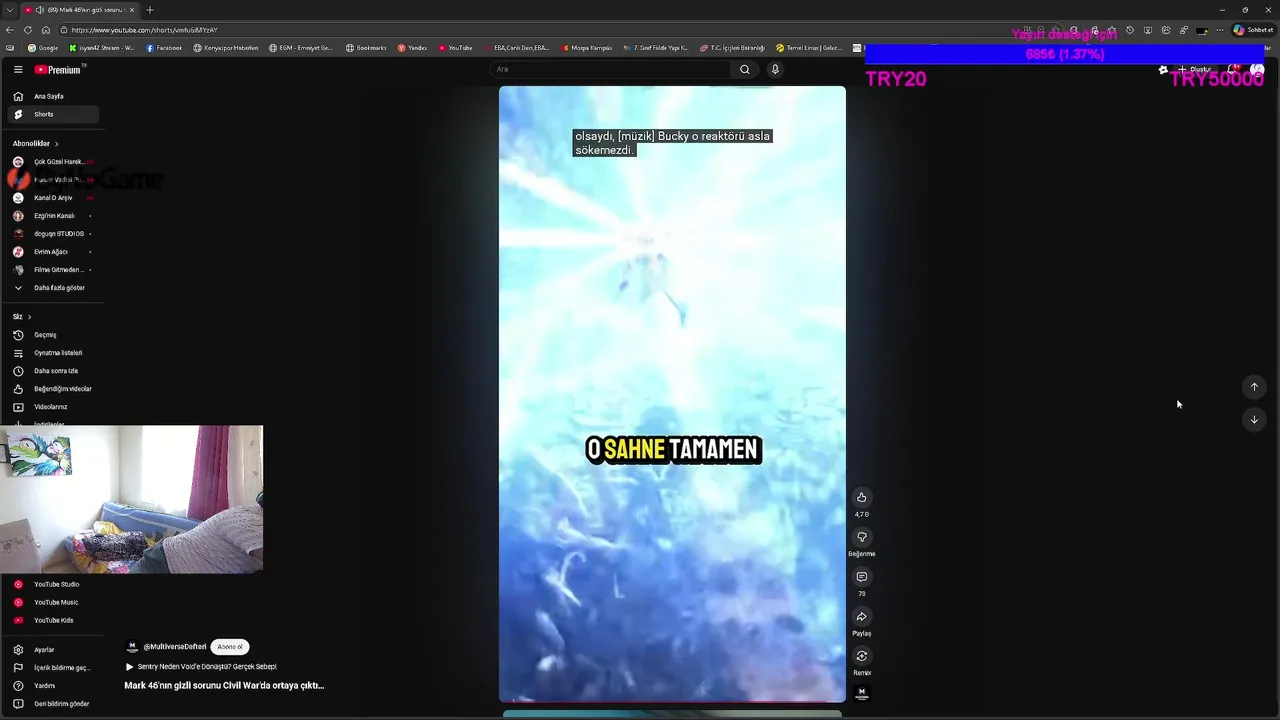Viewport: 1280px width, 720px height.
Task: Open the sound source thumbnail
Action: pos(861,694)
